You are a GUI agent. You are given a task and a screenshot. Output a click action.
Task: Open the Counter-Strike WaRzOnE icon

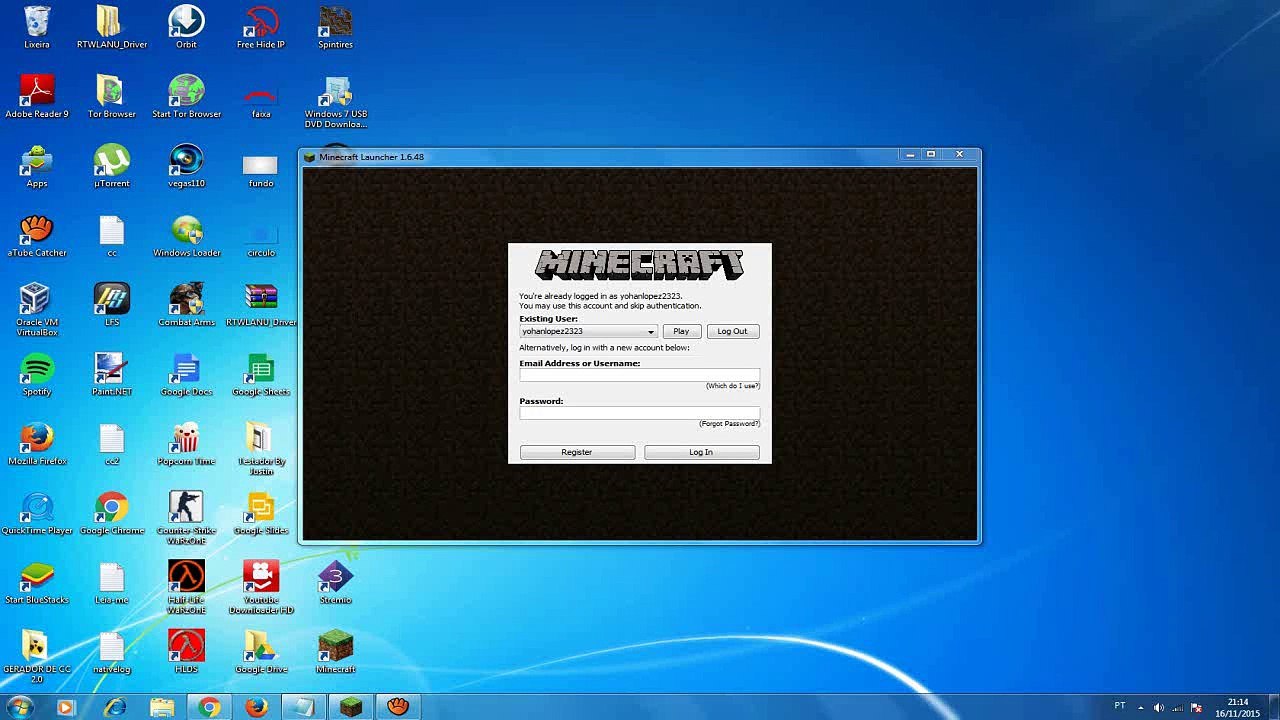pyautogui.click(x=186, y=508)
